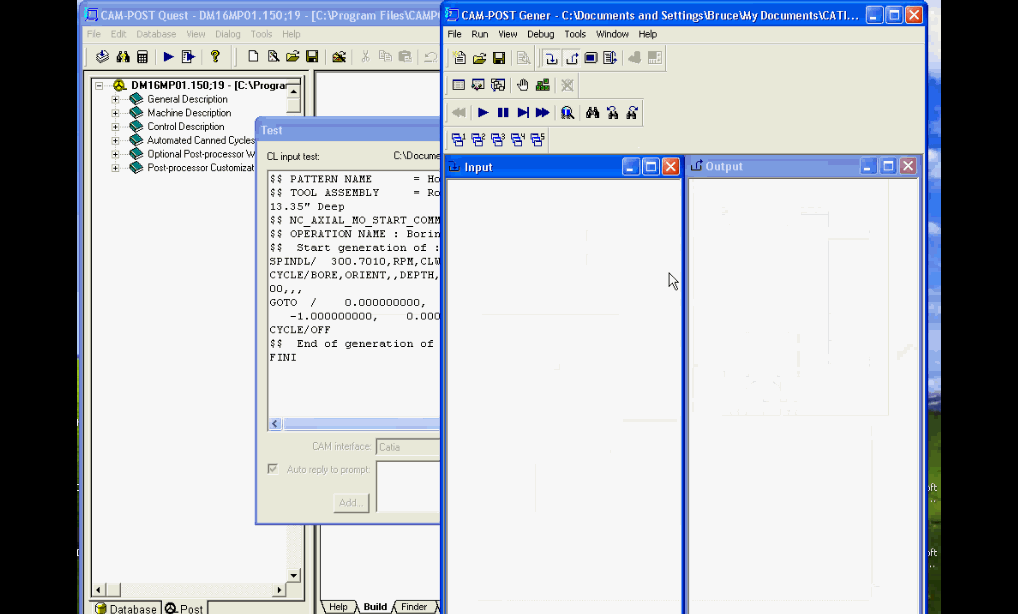
Task: Expand Machine Description tree node
Action: point(115,113)
